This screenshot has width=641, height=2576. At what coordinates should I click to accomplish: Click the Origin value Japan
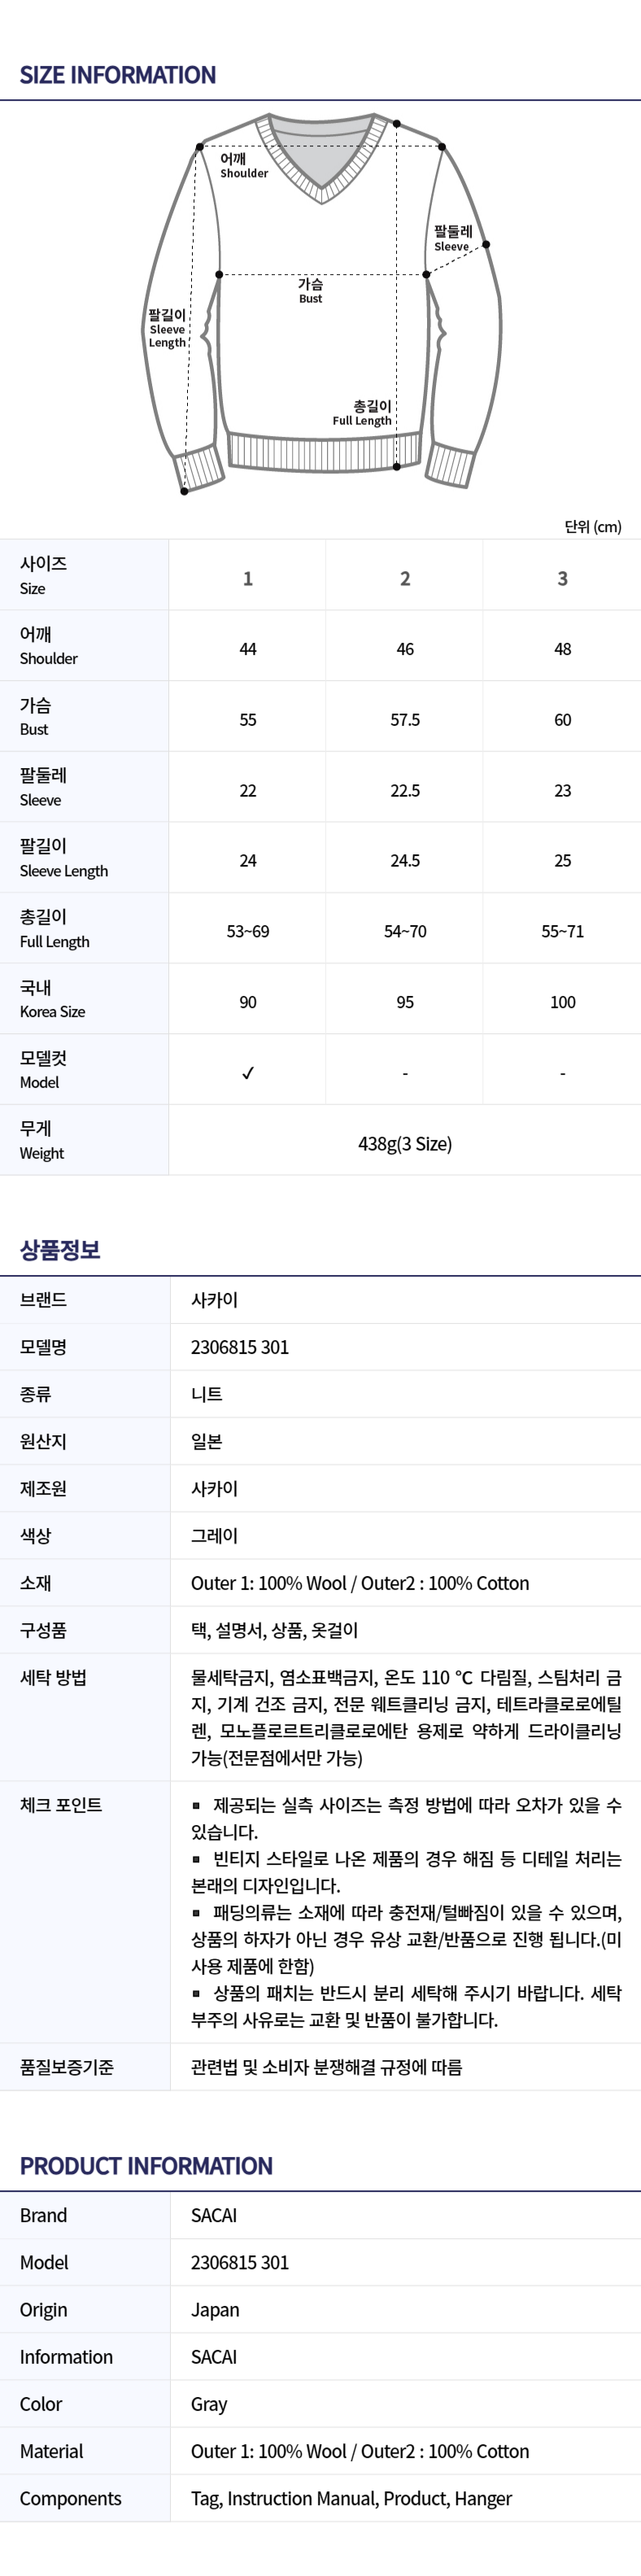click(x=215, y=2310)
